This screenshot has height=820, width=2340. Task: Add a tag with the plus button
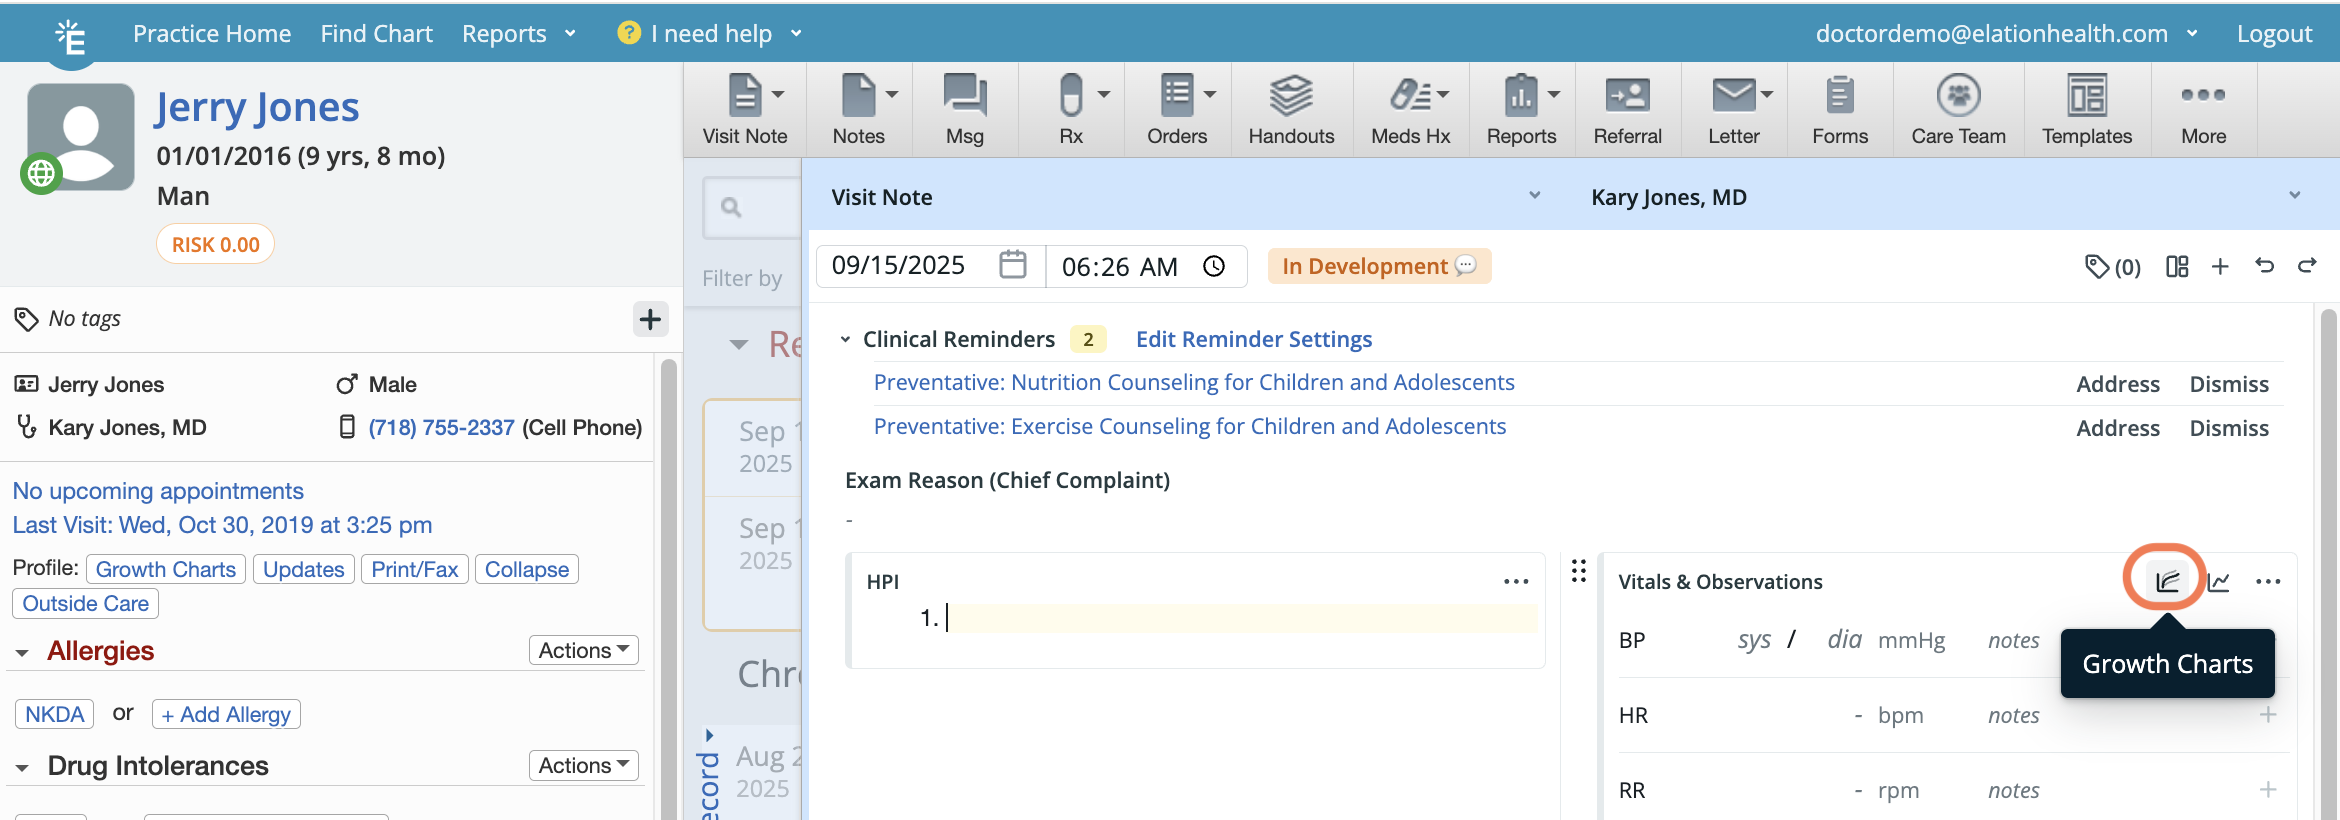pos(650,319)
